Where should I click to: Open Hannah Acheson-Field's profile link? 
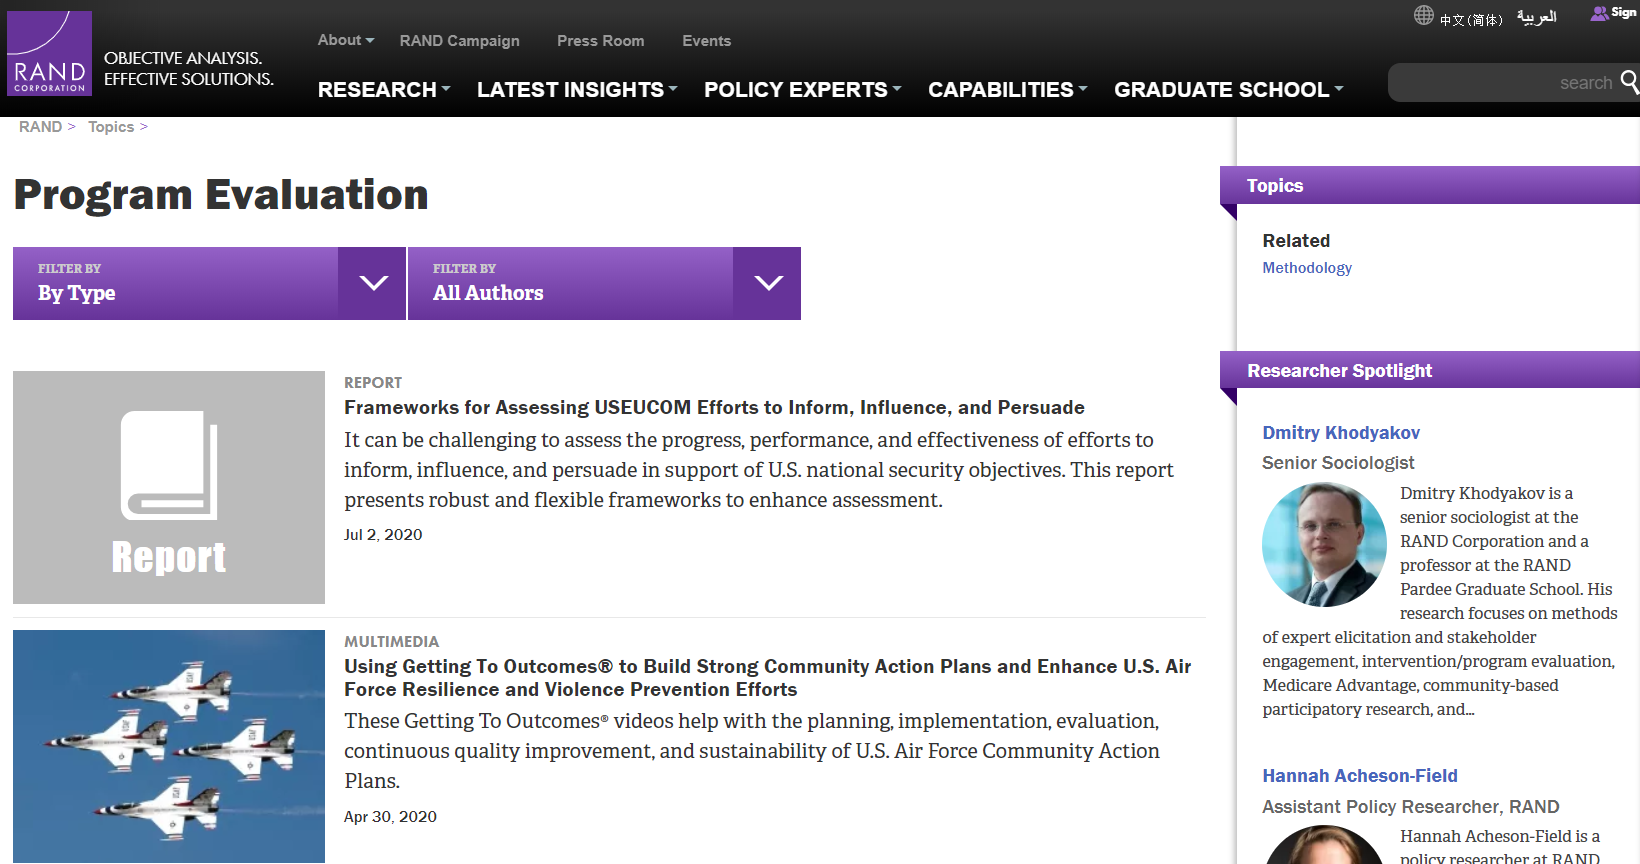tap(1360, 776)
